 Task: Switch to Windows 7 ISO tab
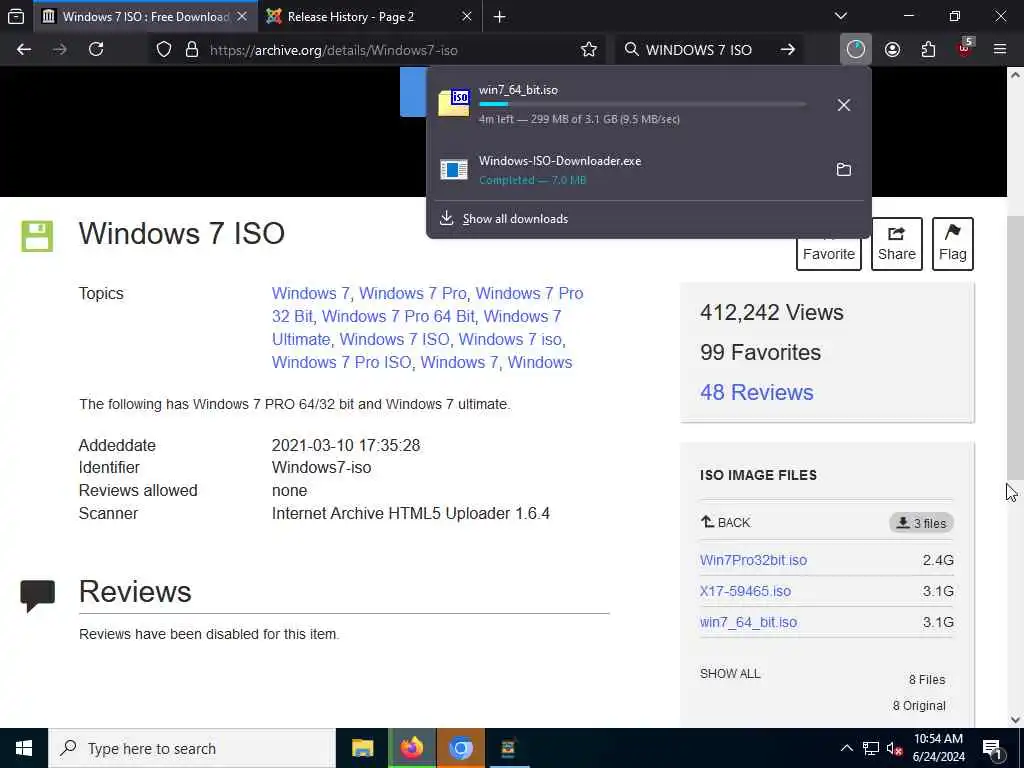(145, 16)
